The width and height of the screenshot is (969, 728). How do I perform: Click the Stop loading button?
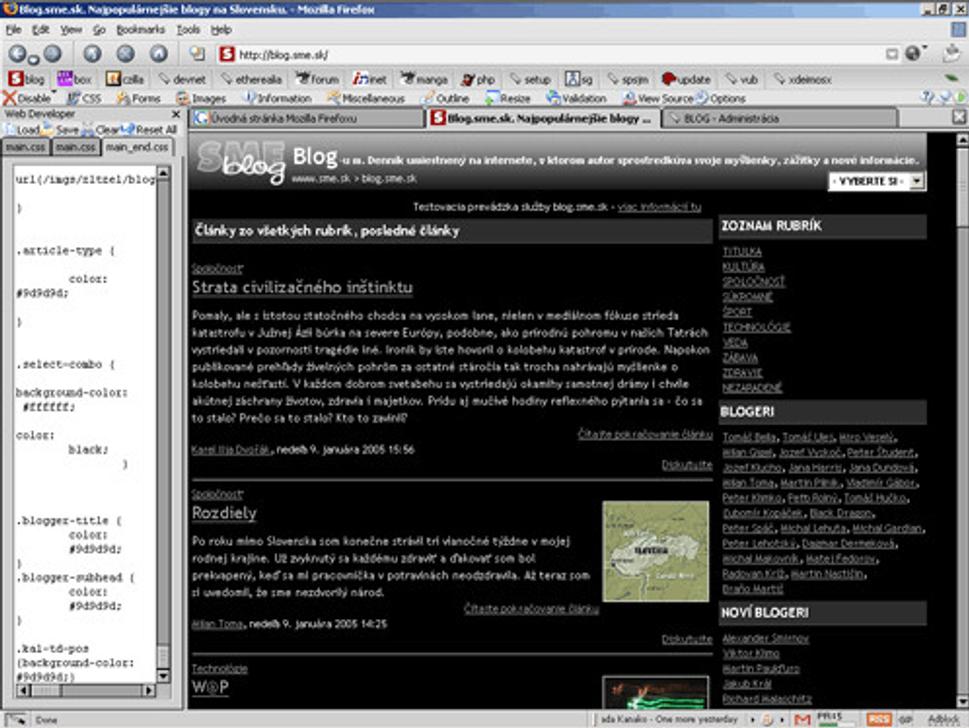125,54
